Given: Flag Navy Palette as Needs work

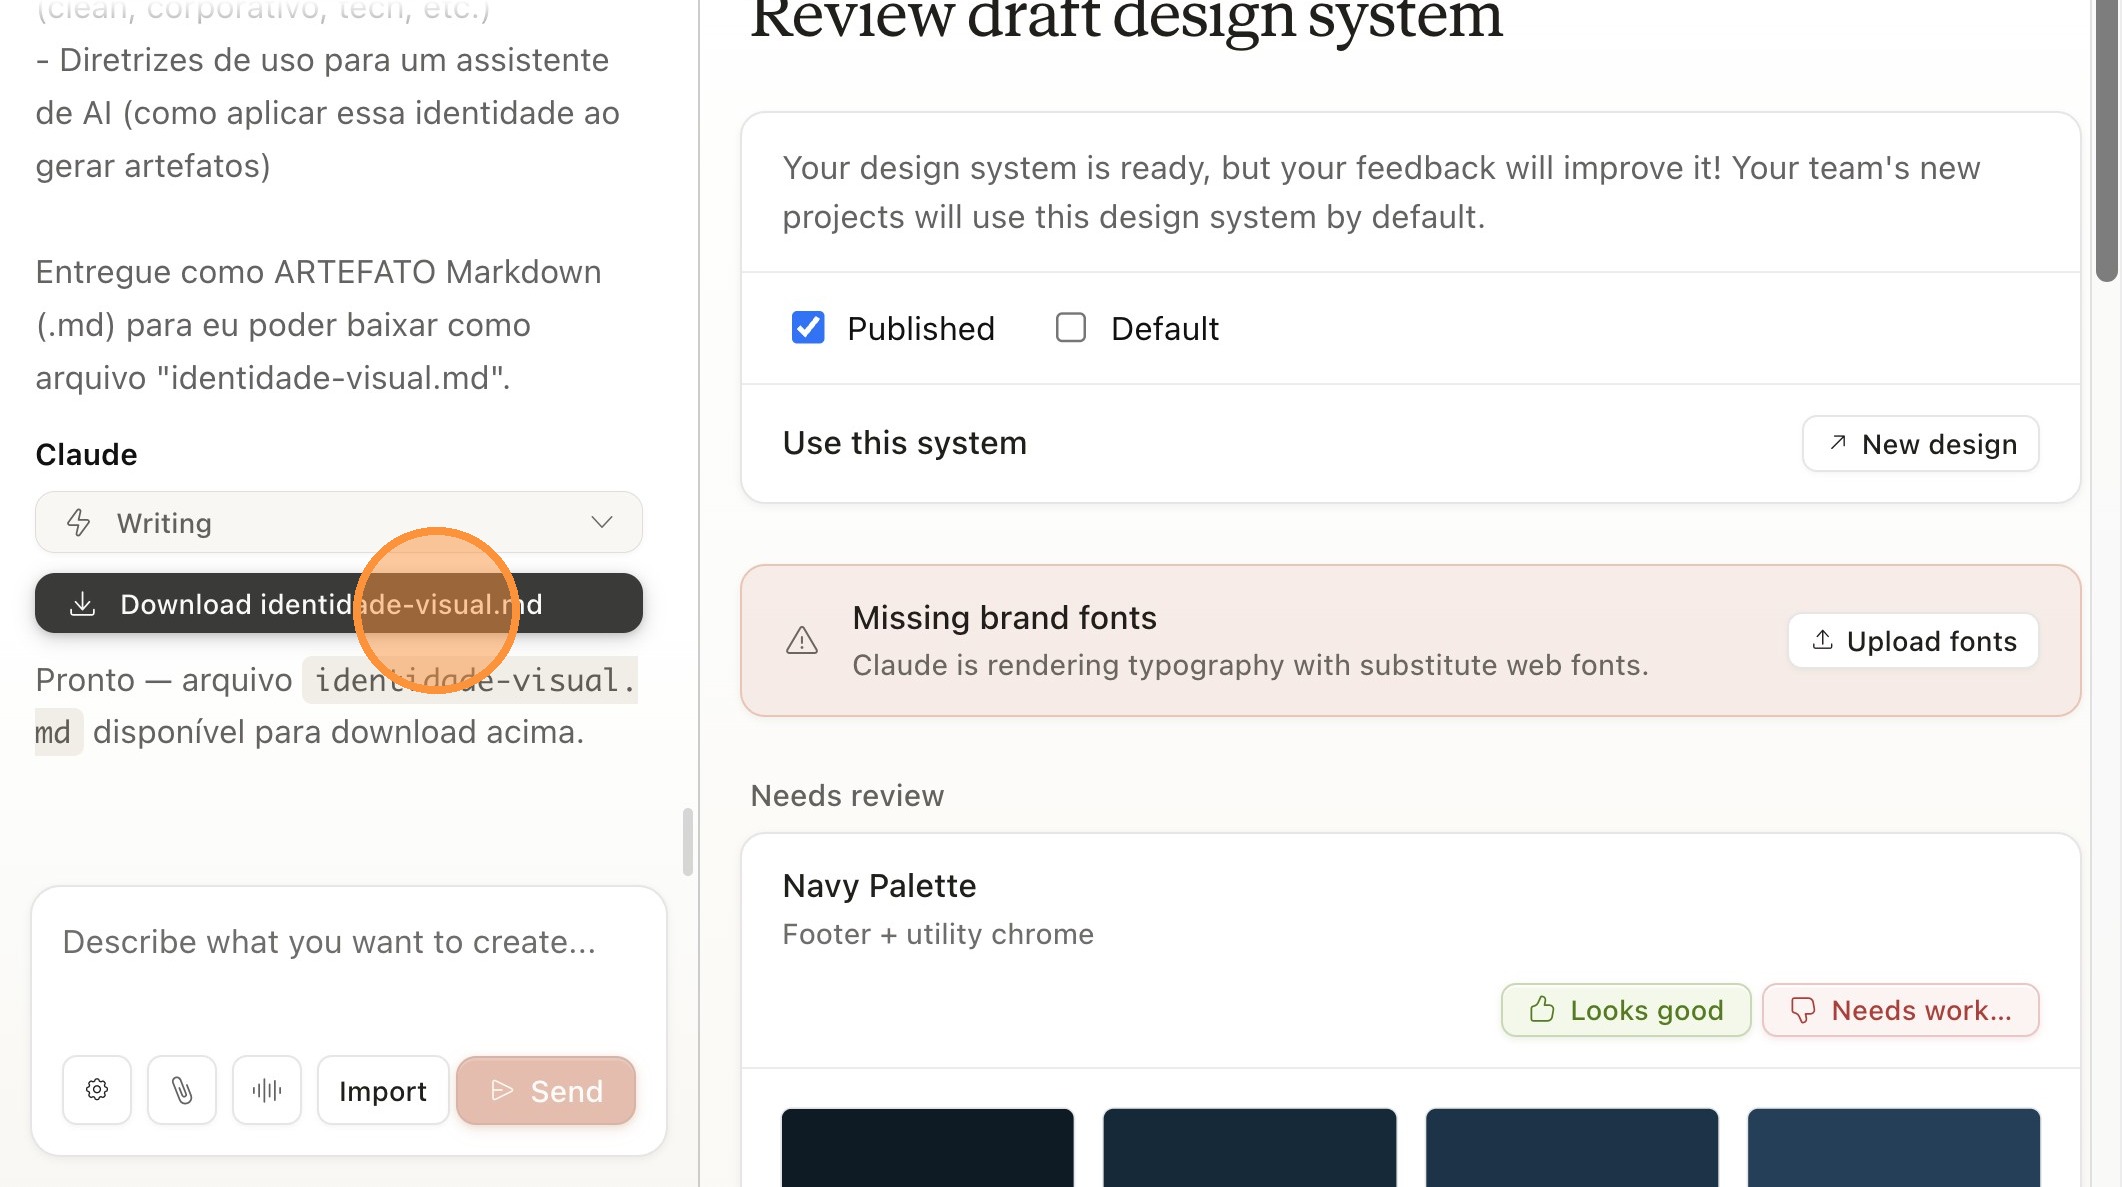Looking at the screenshot, I should 1900,1010.
